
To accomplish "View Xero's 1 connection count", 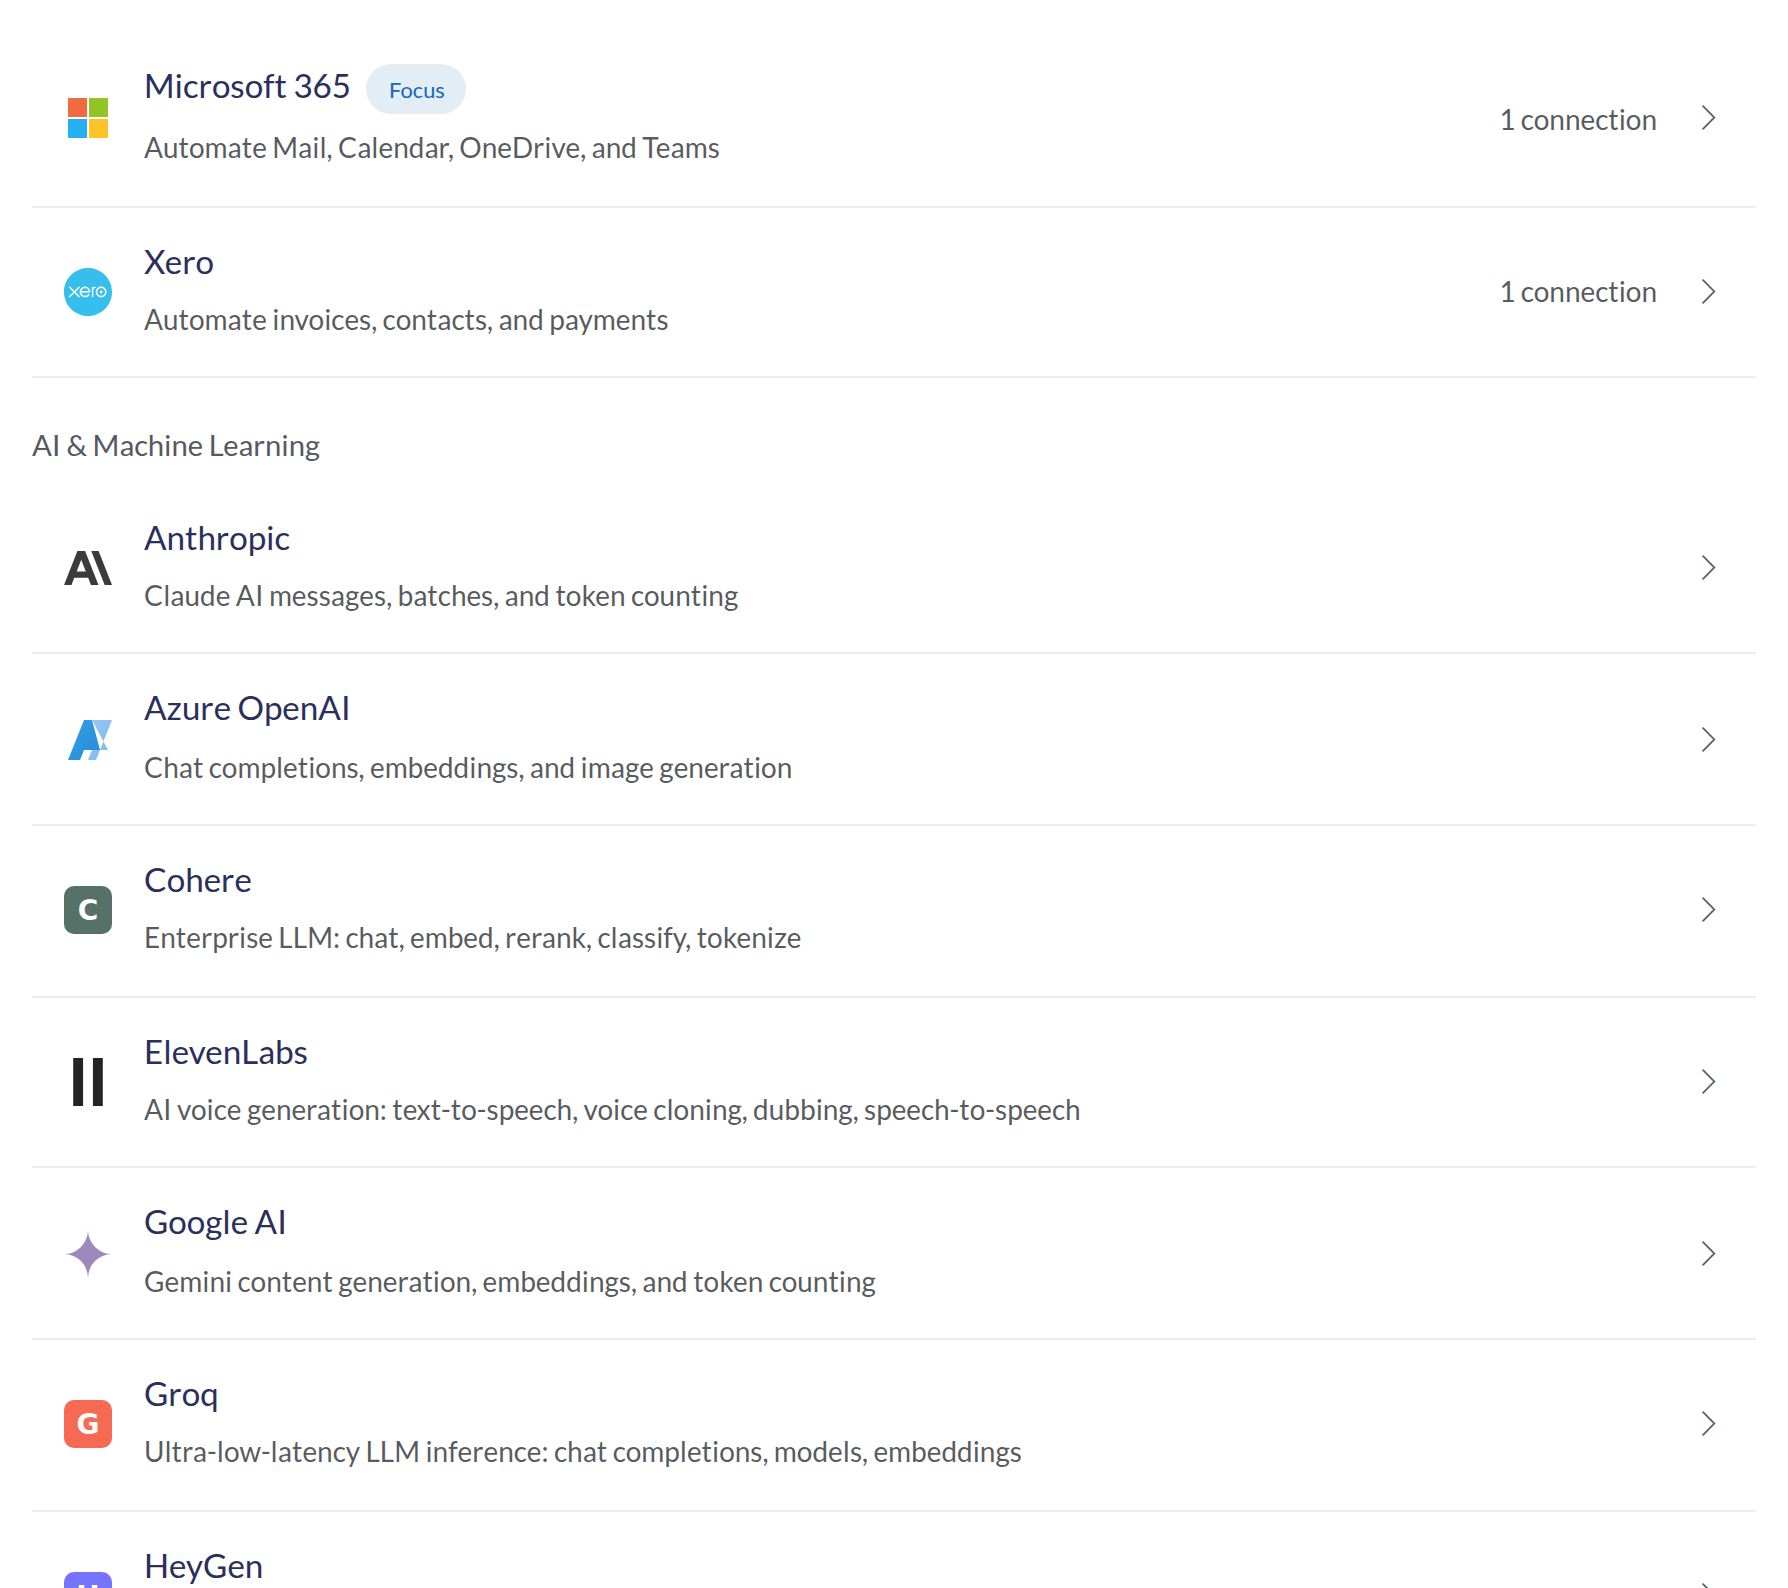I will pyautogui.click(x=1578, y=292).
